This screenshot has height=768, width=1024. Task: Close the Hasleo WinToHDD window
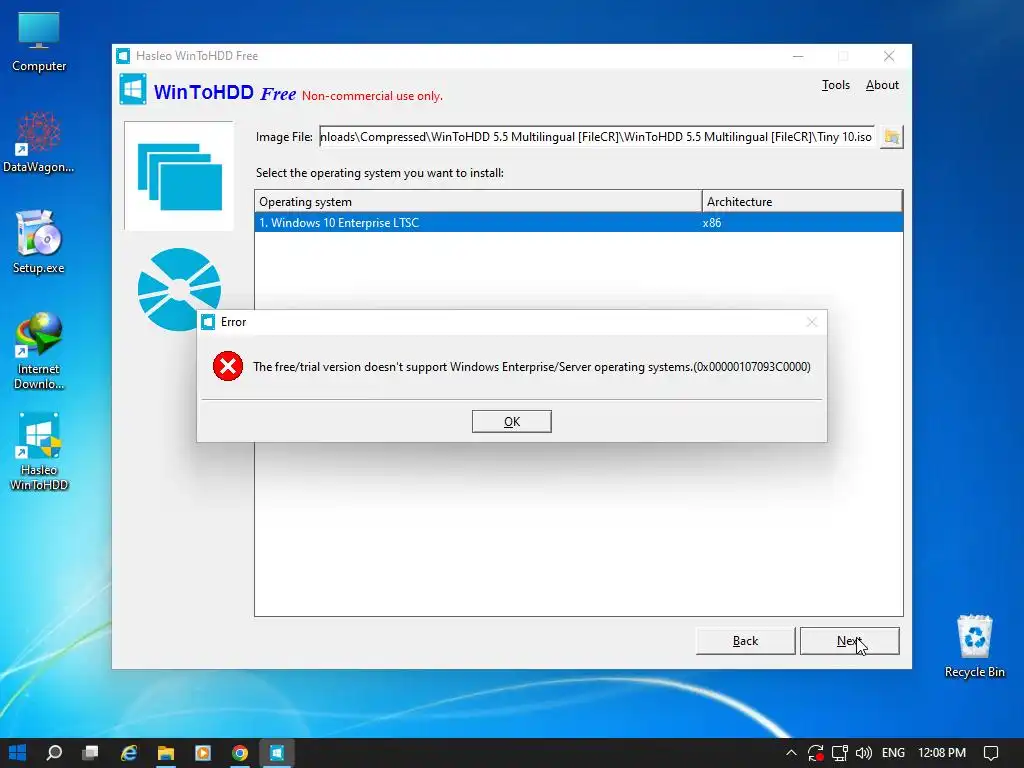pyautogui.click(x=889, y=56)
